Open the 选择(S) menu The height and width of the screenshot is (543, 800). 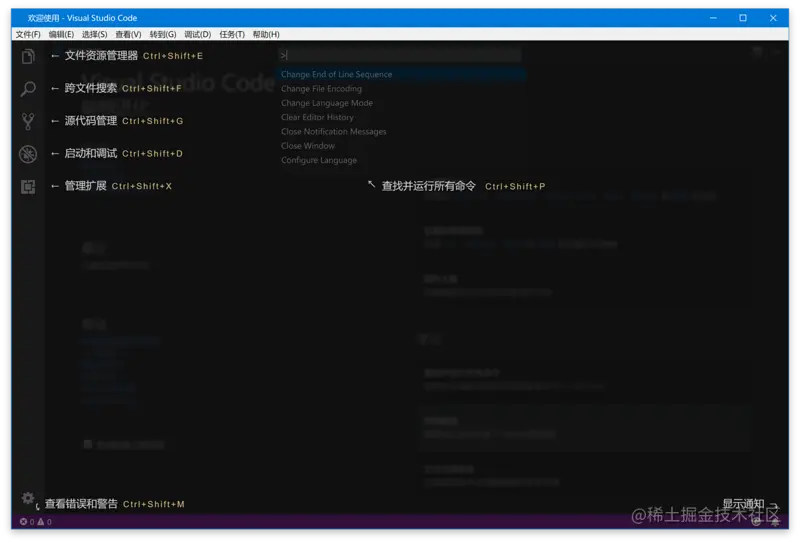tap(94, 34)
